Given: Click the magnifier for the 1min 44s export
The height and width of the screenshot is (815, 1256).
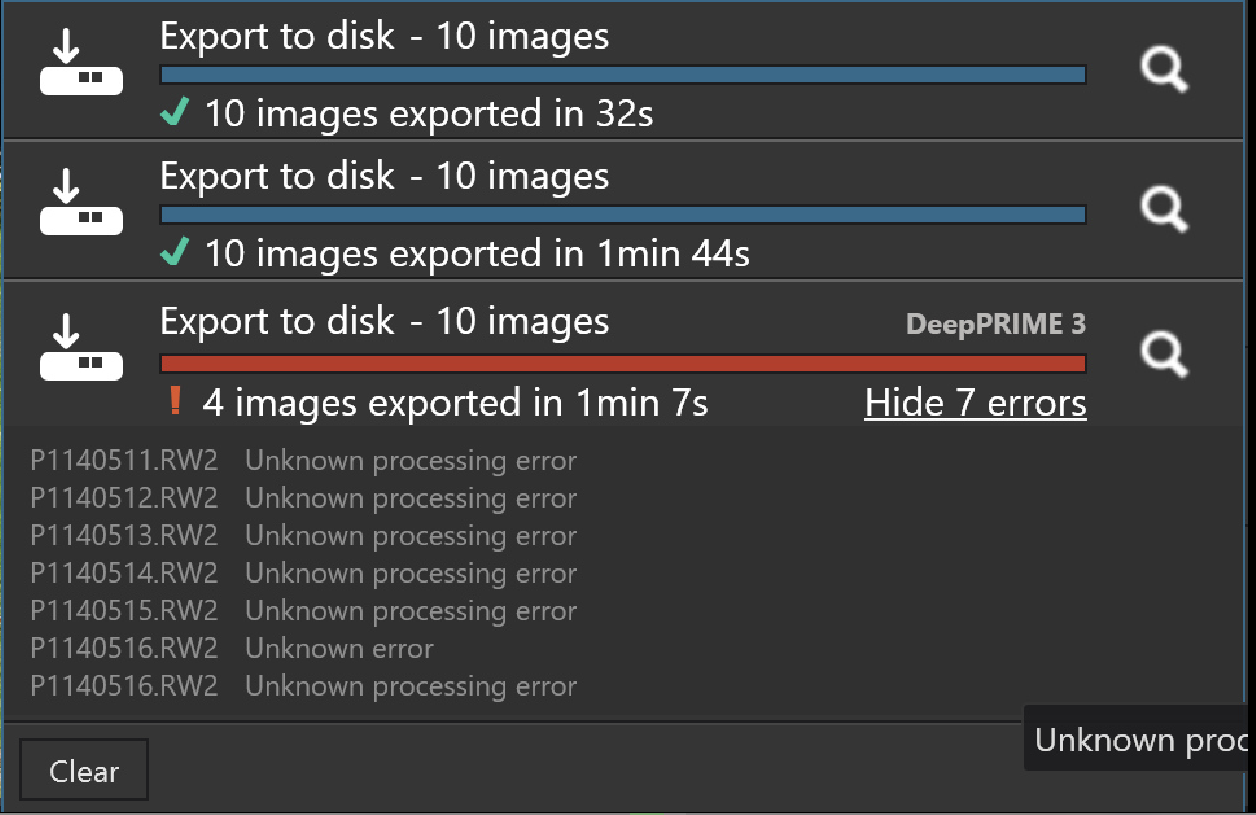Looking at the screenshot, I should click(x=1164, y=210).
